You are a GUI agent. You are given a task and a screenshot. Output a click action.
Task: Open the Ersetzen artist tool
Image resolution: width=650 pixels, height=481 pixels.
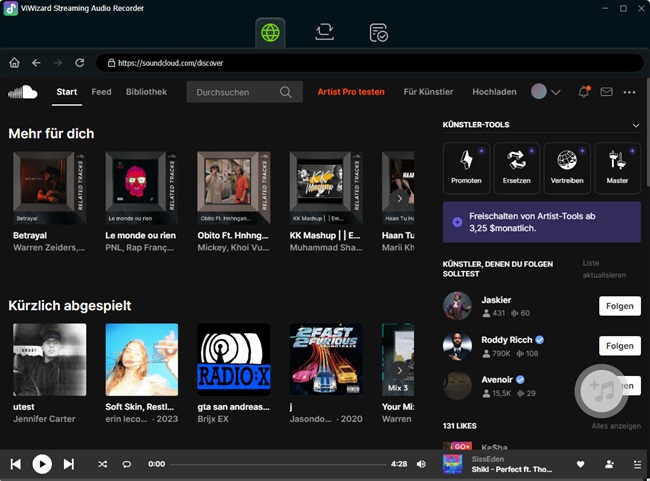click(x=517, y=168)
